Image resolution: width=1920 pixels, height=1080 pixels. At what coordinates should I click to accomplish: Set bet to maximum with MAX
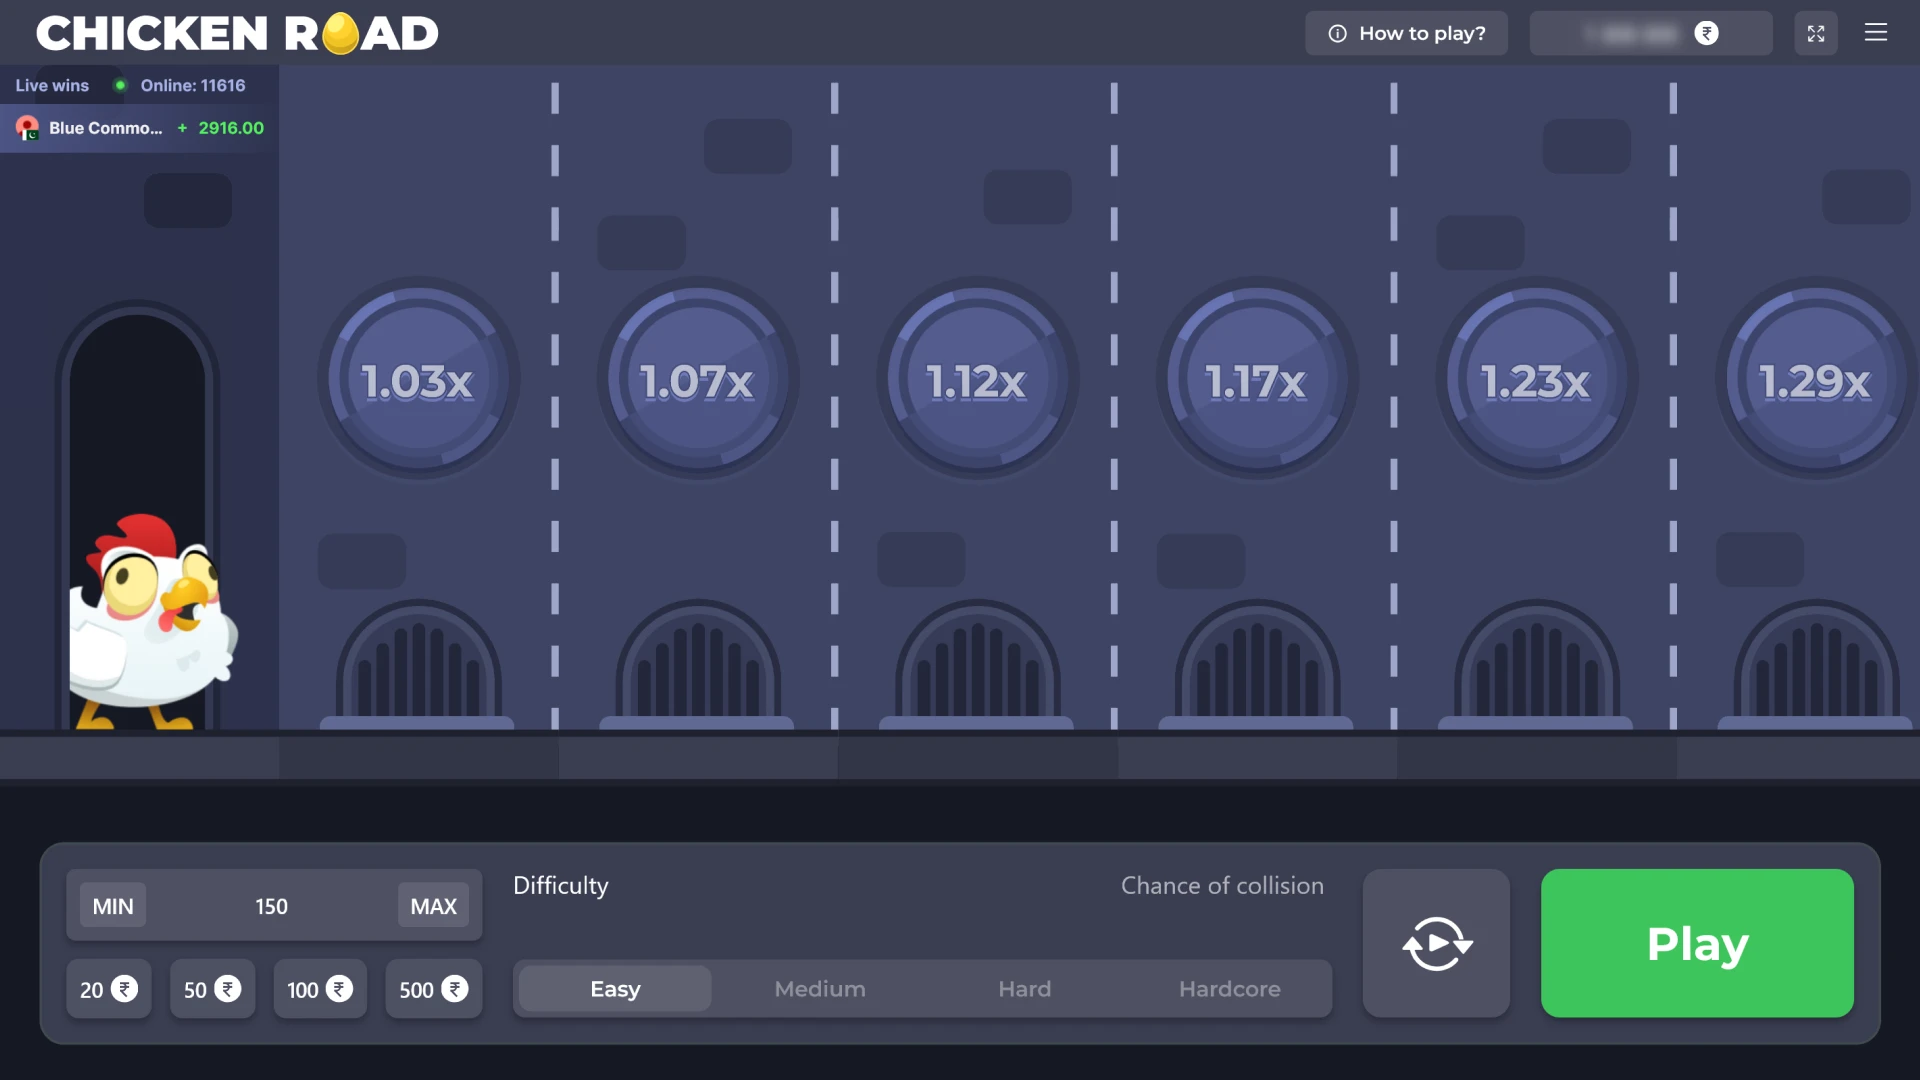(x=433, y=906)
